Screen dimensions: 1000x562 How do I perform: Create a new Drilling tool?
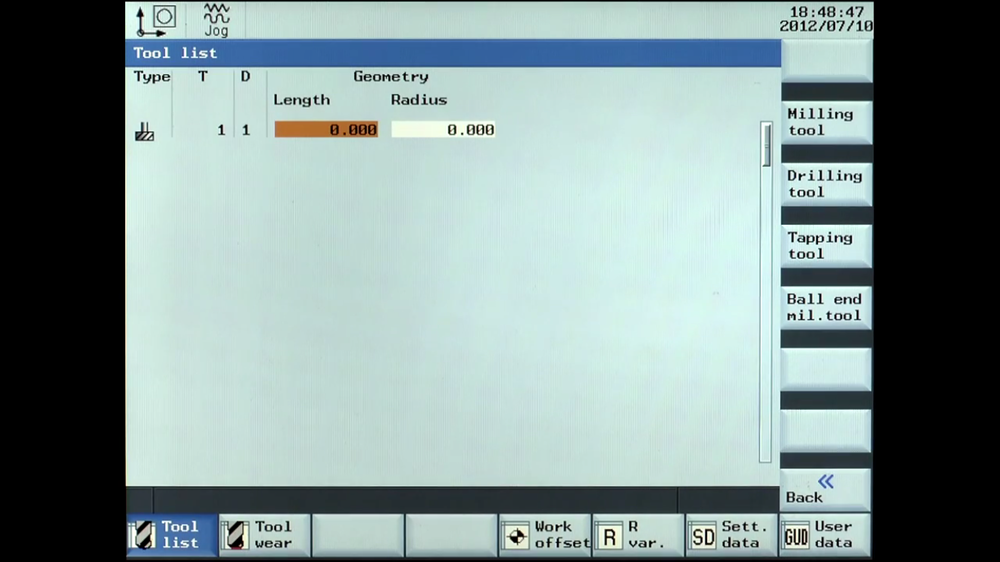coord(826,184)
